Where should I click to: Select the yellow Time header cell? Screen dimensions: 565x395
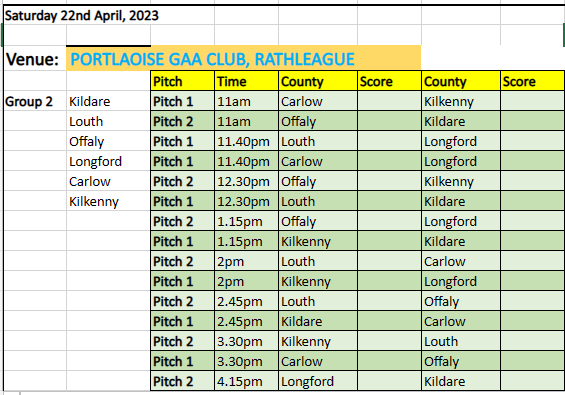(246, 81)
